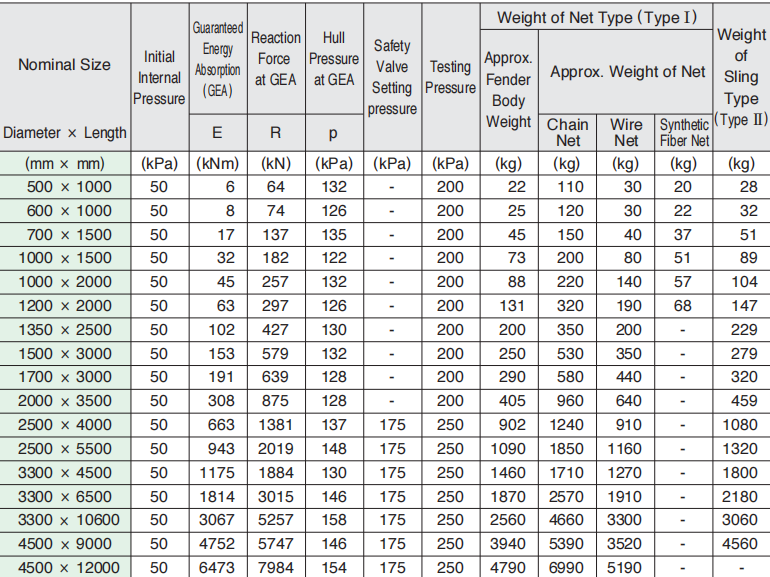
Task: Select the '(kN)' unit cell
Action: [275, 164]
